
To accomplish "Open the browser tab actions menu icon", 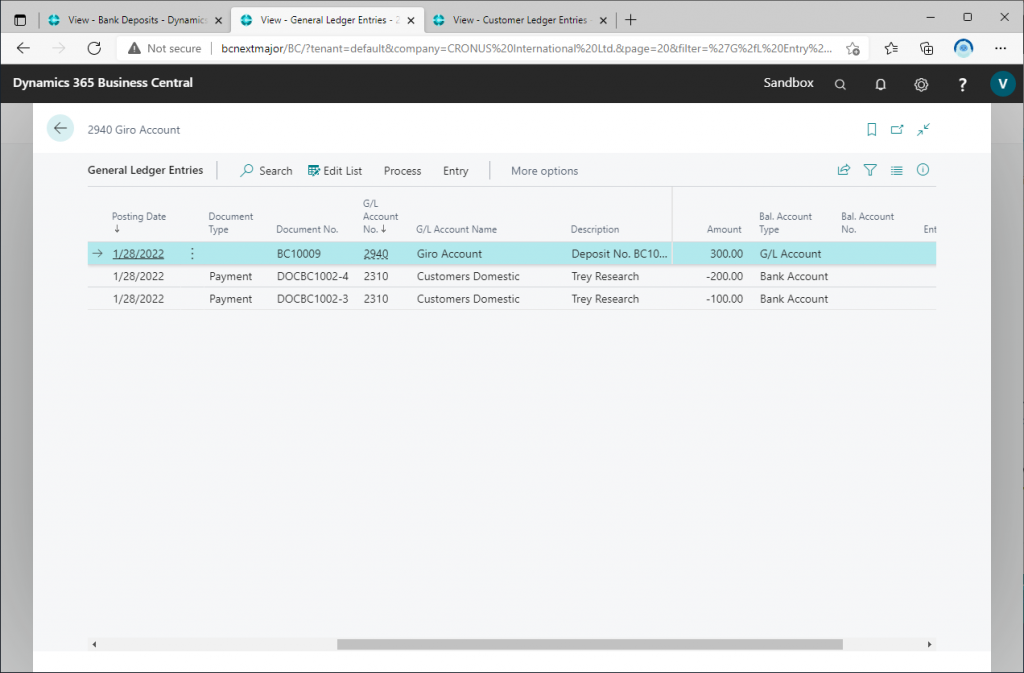I will pyautogui.click(x=20, y=20).
